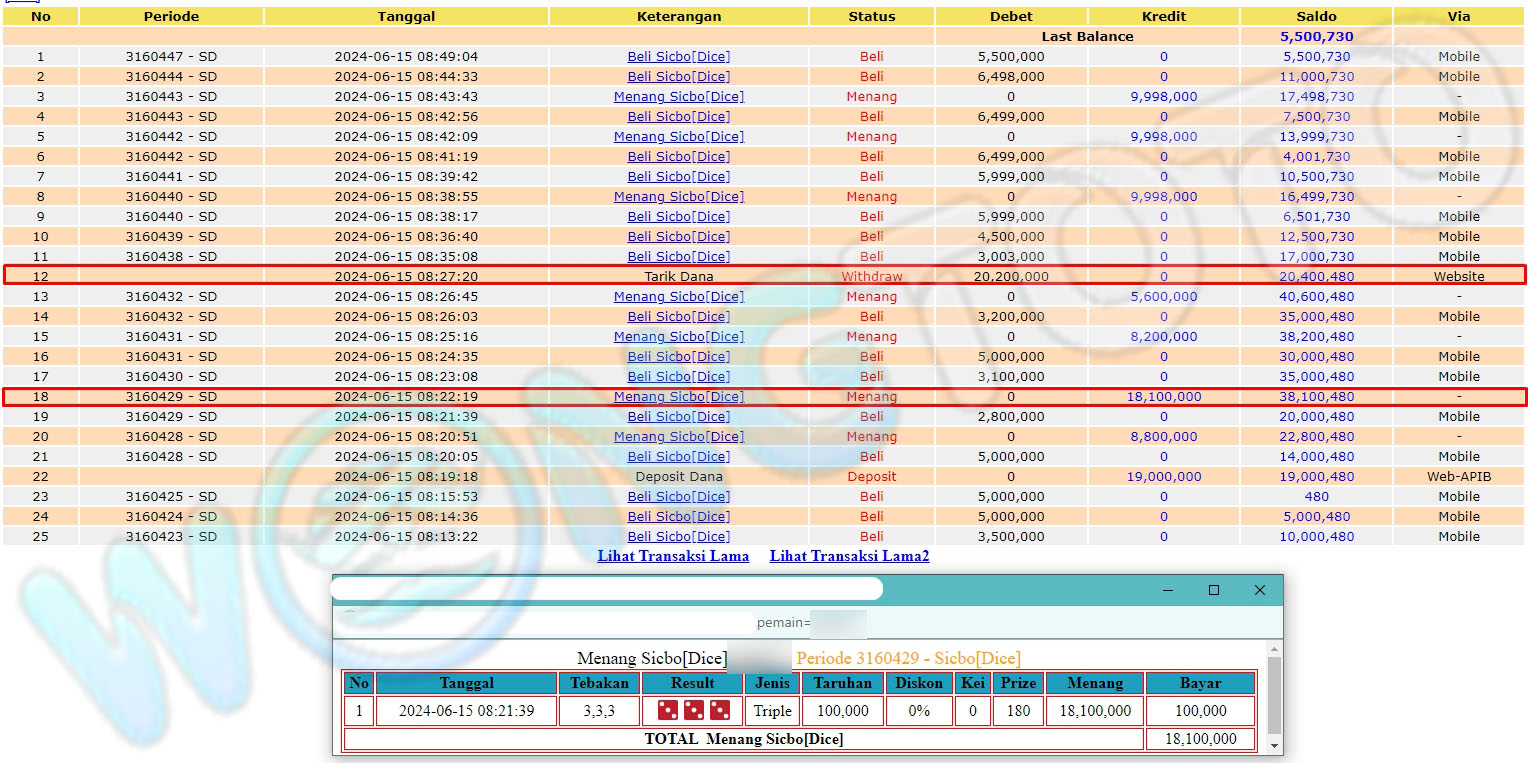The width and height of the screenshot is (1533, 763).
Task: Click the Keterangan column header
Action: pyautogui.click(x=679, y=16)
